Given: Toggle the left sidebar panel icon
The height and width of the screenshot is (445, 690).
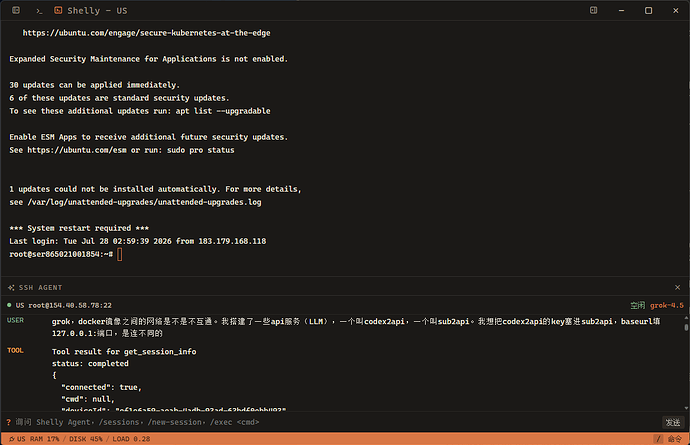Looking at the screenshot, I should (16, 10).
